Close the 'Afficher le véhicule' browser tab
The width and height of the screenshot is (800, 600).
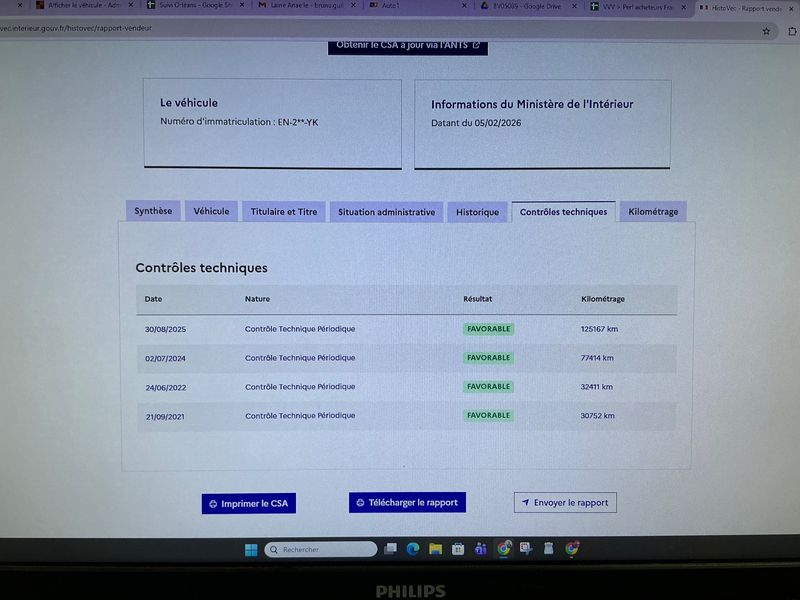tap(131, 5)
